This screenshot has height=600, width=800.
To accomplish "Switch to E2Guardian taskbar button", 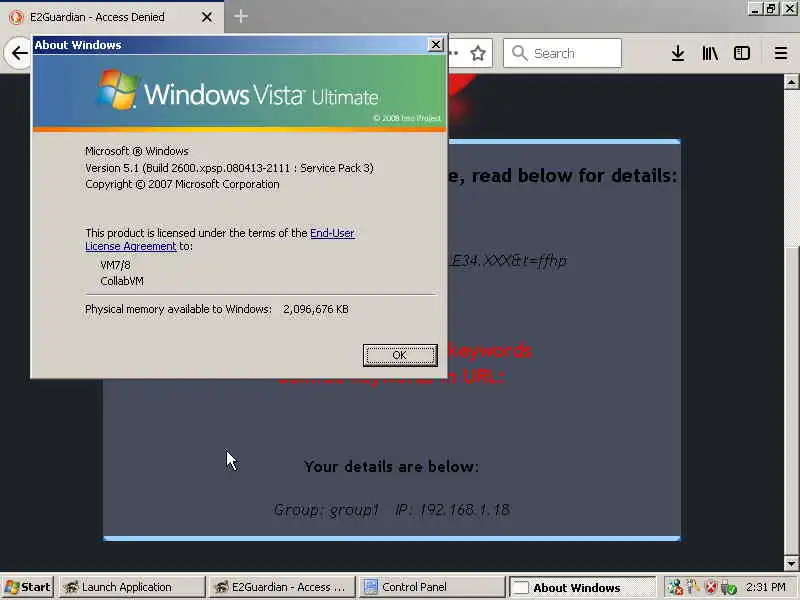I will [x=282, y=587].
